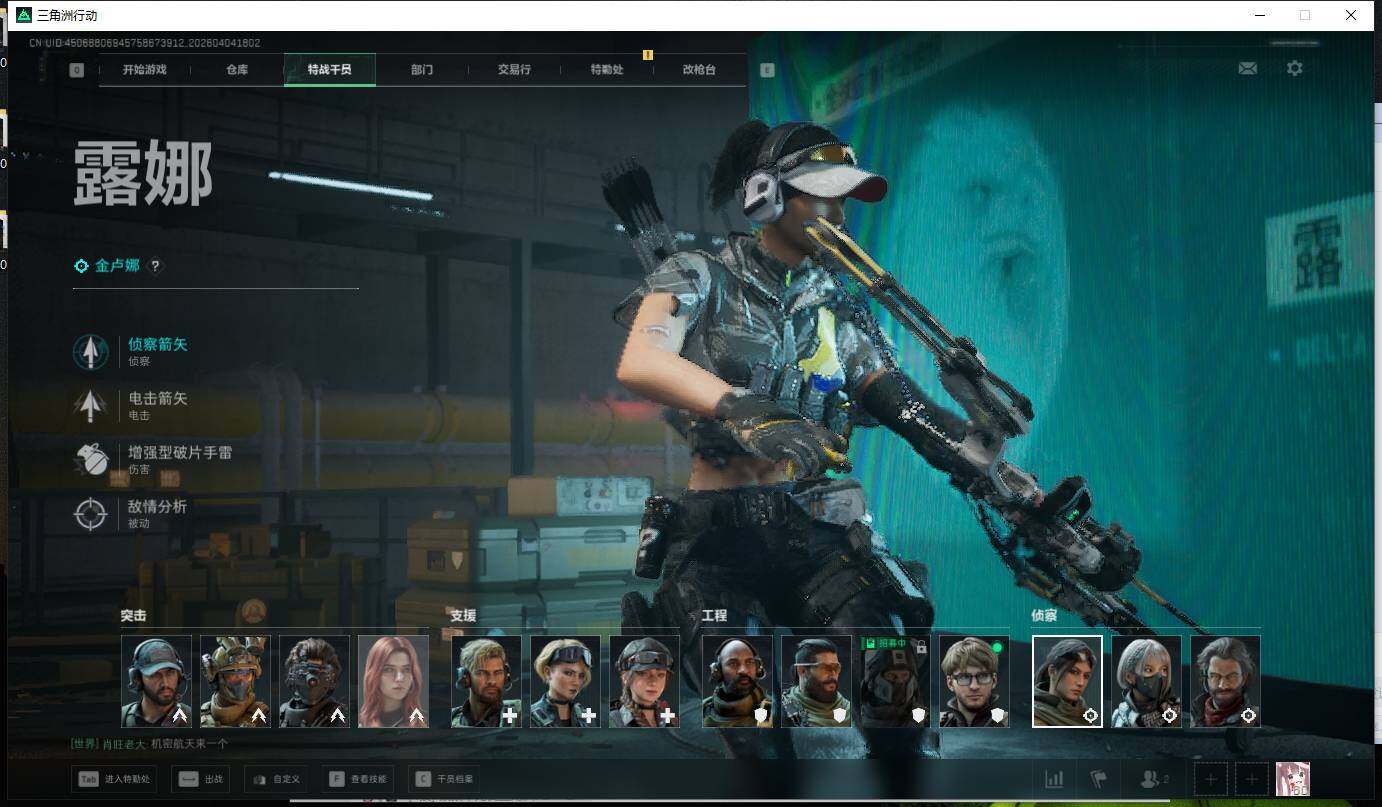Open the mail envelope icon
The width and height of the screenshot is (1382, 807).
point(1248,68)
